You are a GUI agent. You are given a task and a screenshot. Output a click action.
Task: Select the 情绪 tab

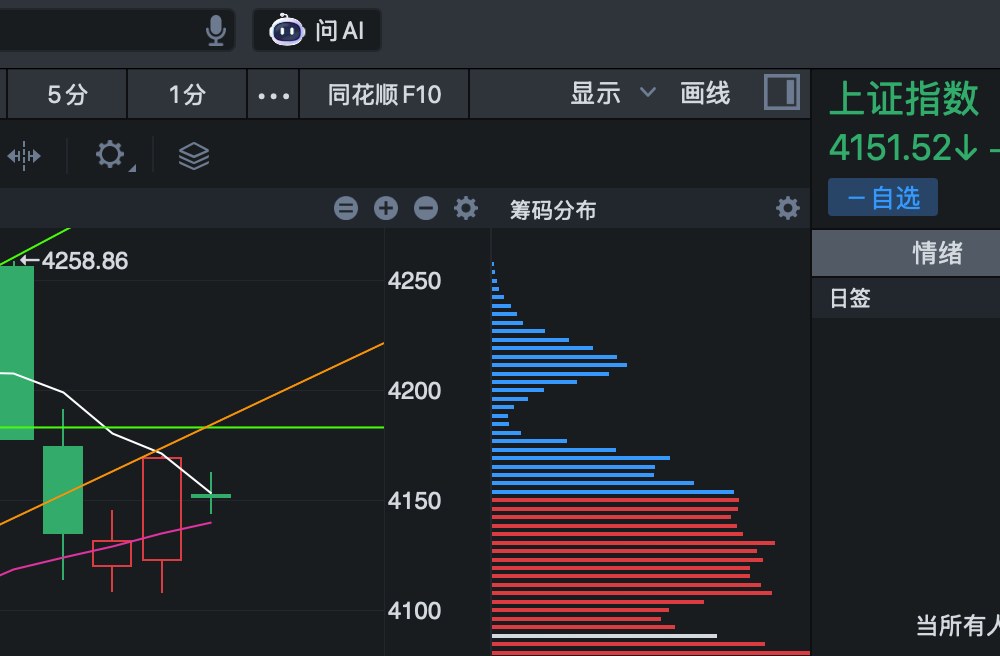[937, 253]
